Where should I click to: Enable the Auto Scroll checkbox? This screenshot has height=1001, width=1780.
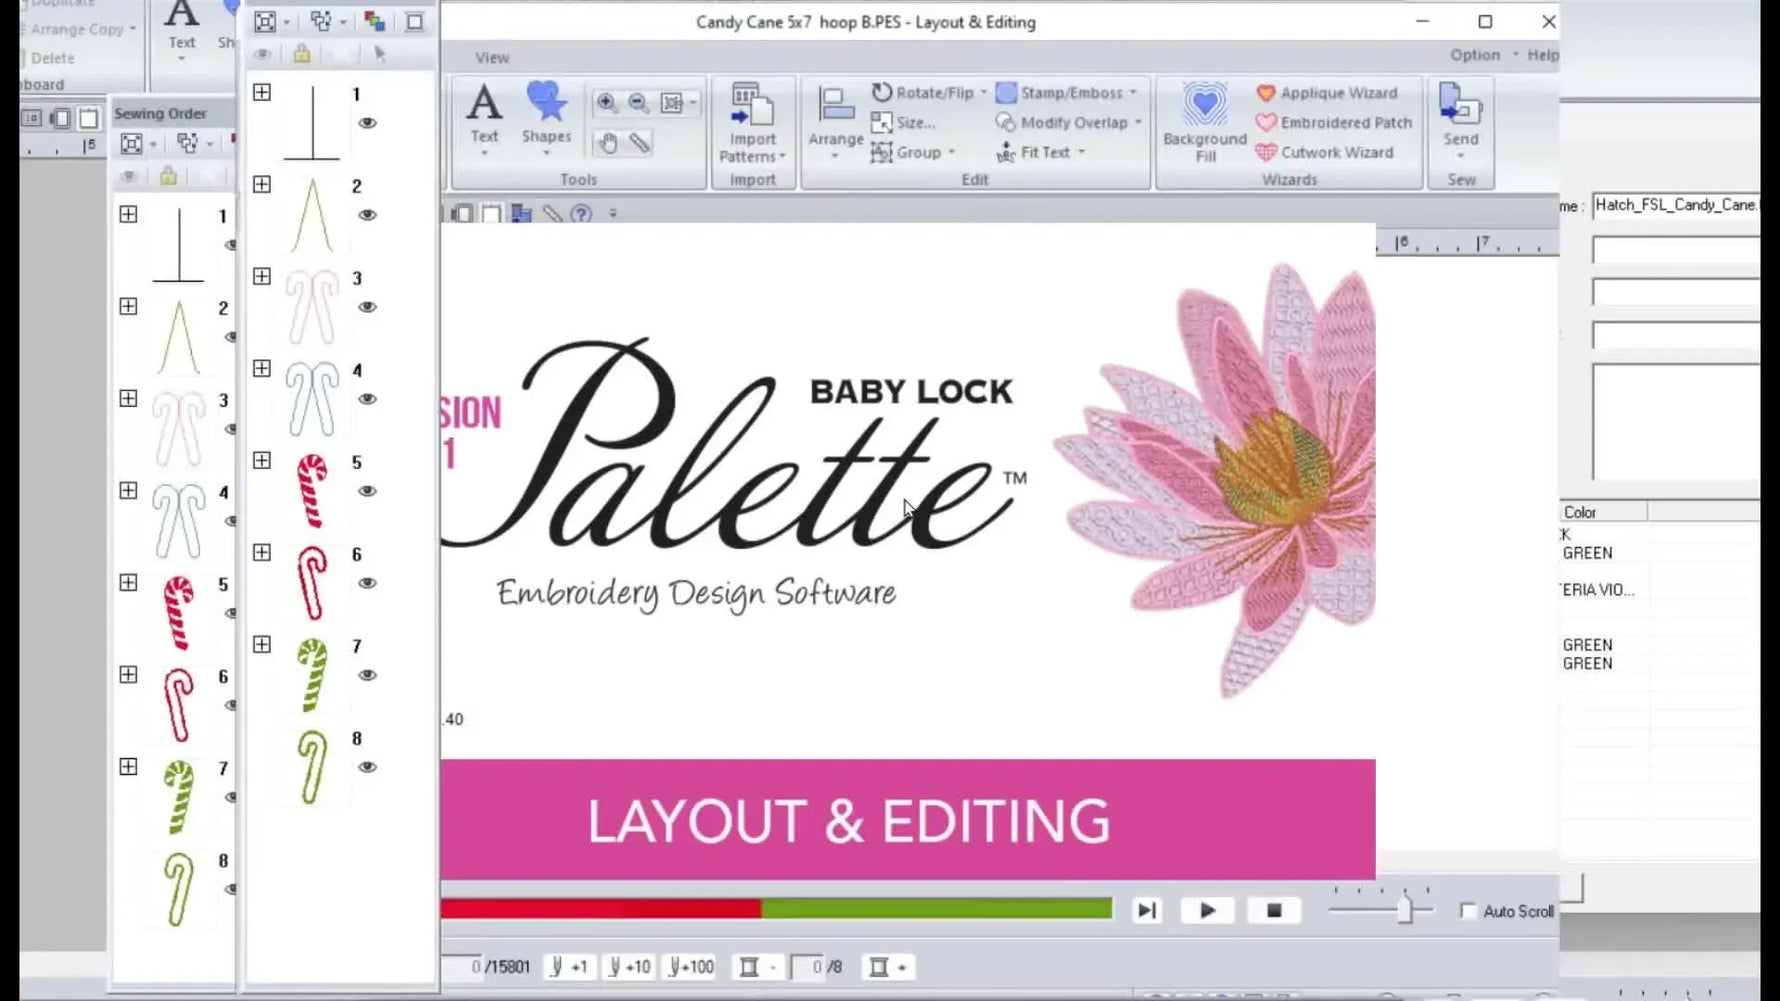click(x=1468, y=911)
